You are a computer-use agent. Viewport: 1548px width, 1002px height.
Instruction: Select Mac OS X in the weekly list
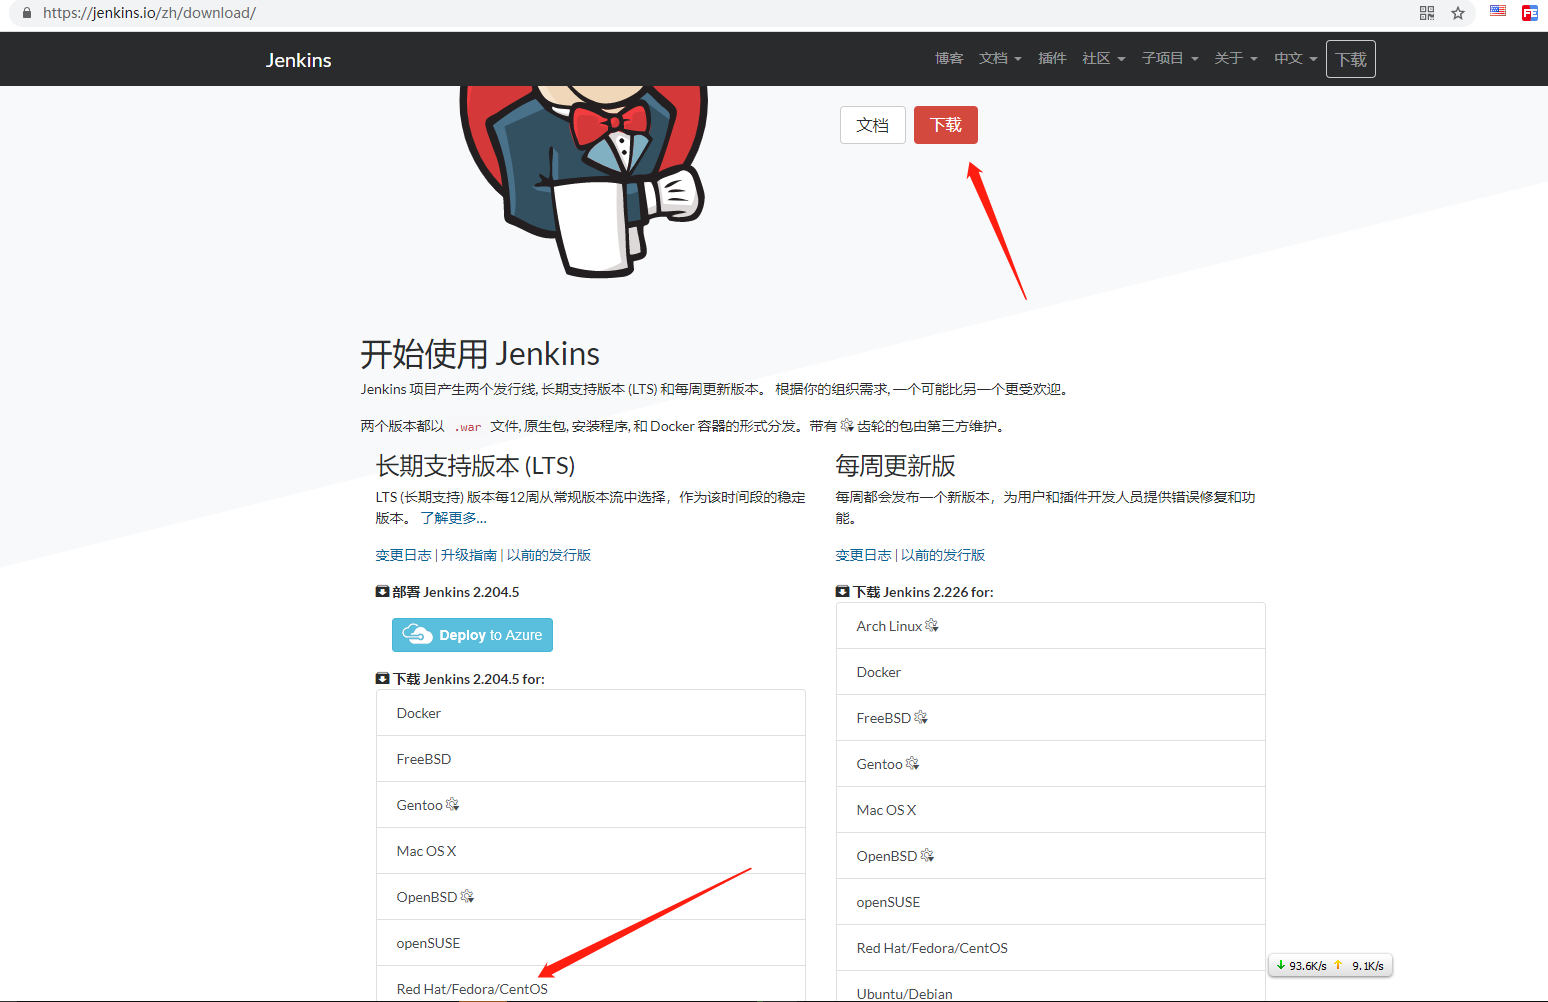1051,810
